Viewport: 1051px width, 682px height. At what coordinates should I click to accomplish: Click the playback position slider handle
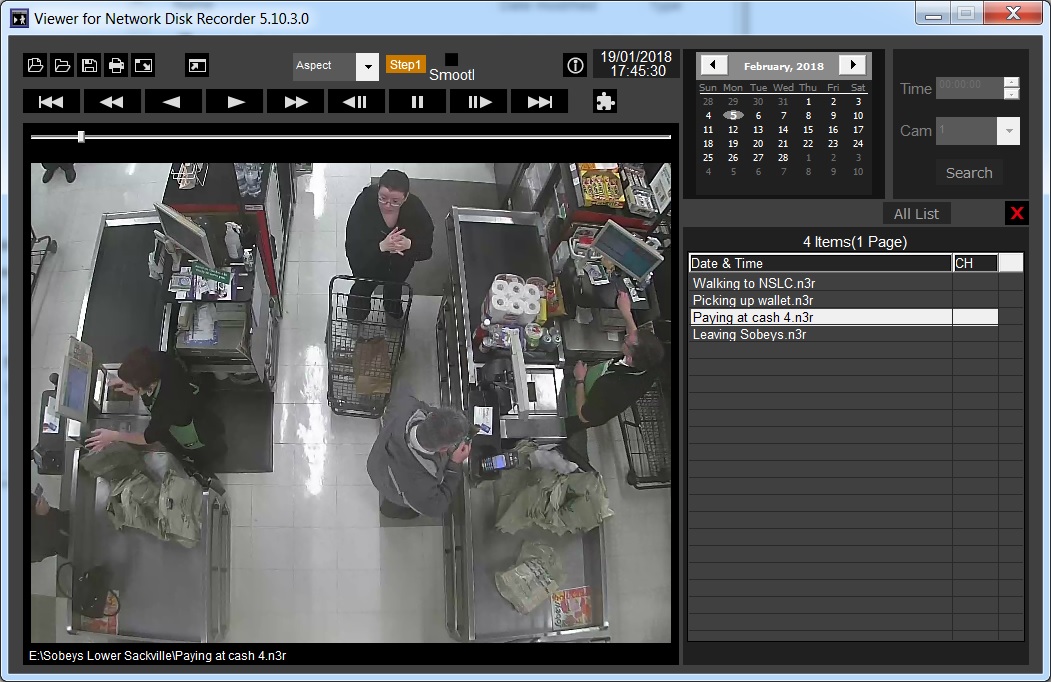pos(81,137)
